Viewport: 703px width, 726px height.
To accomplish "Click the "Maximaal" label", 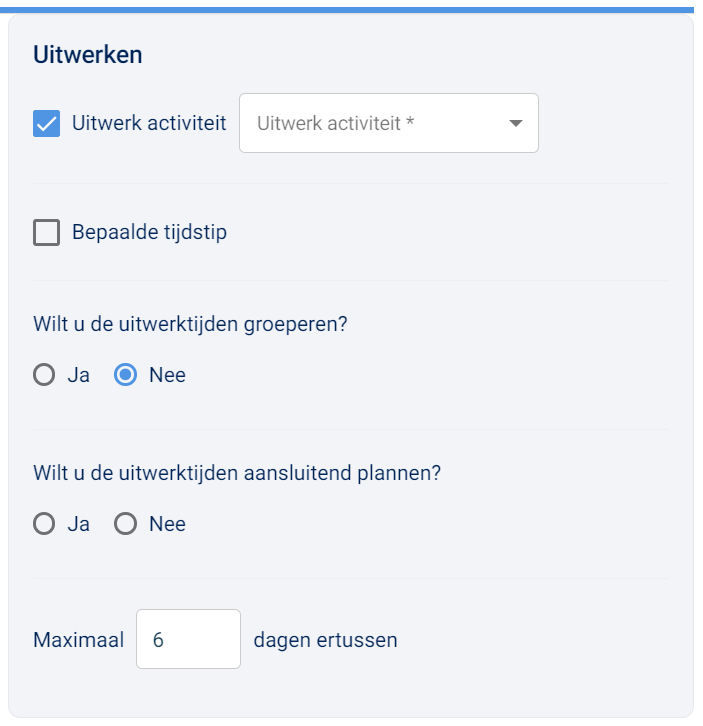I will coord(78,640).
